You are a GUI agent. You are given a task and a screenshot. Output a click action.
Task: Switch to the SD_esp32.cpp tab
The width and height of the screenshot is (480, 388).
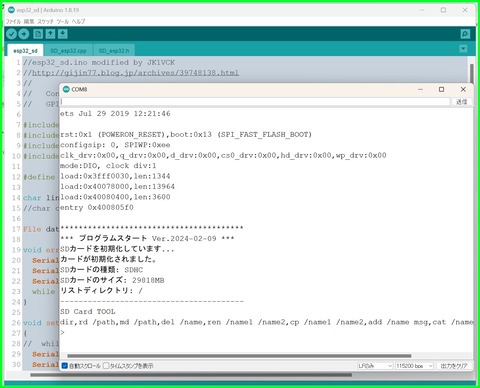[68, 51]
